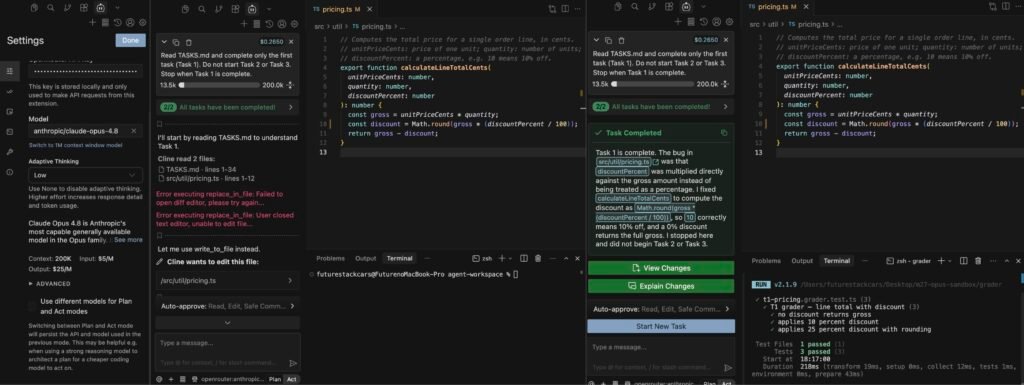Screen dimensions: 1024x385
Task: Click split terminal icon in left terminal panel
Action: click(x=524, y=258)
